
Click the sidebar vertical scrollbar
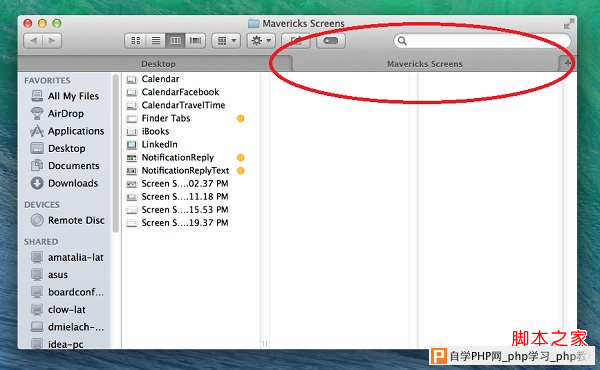pos(116,153)
